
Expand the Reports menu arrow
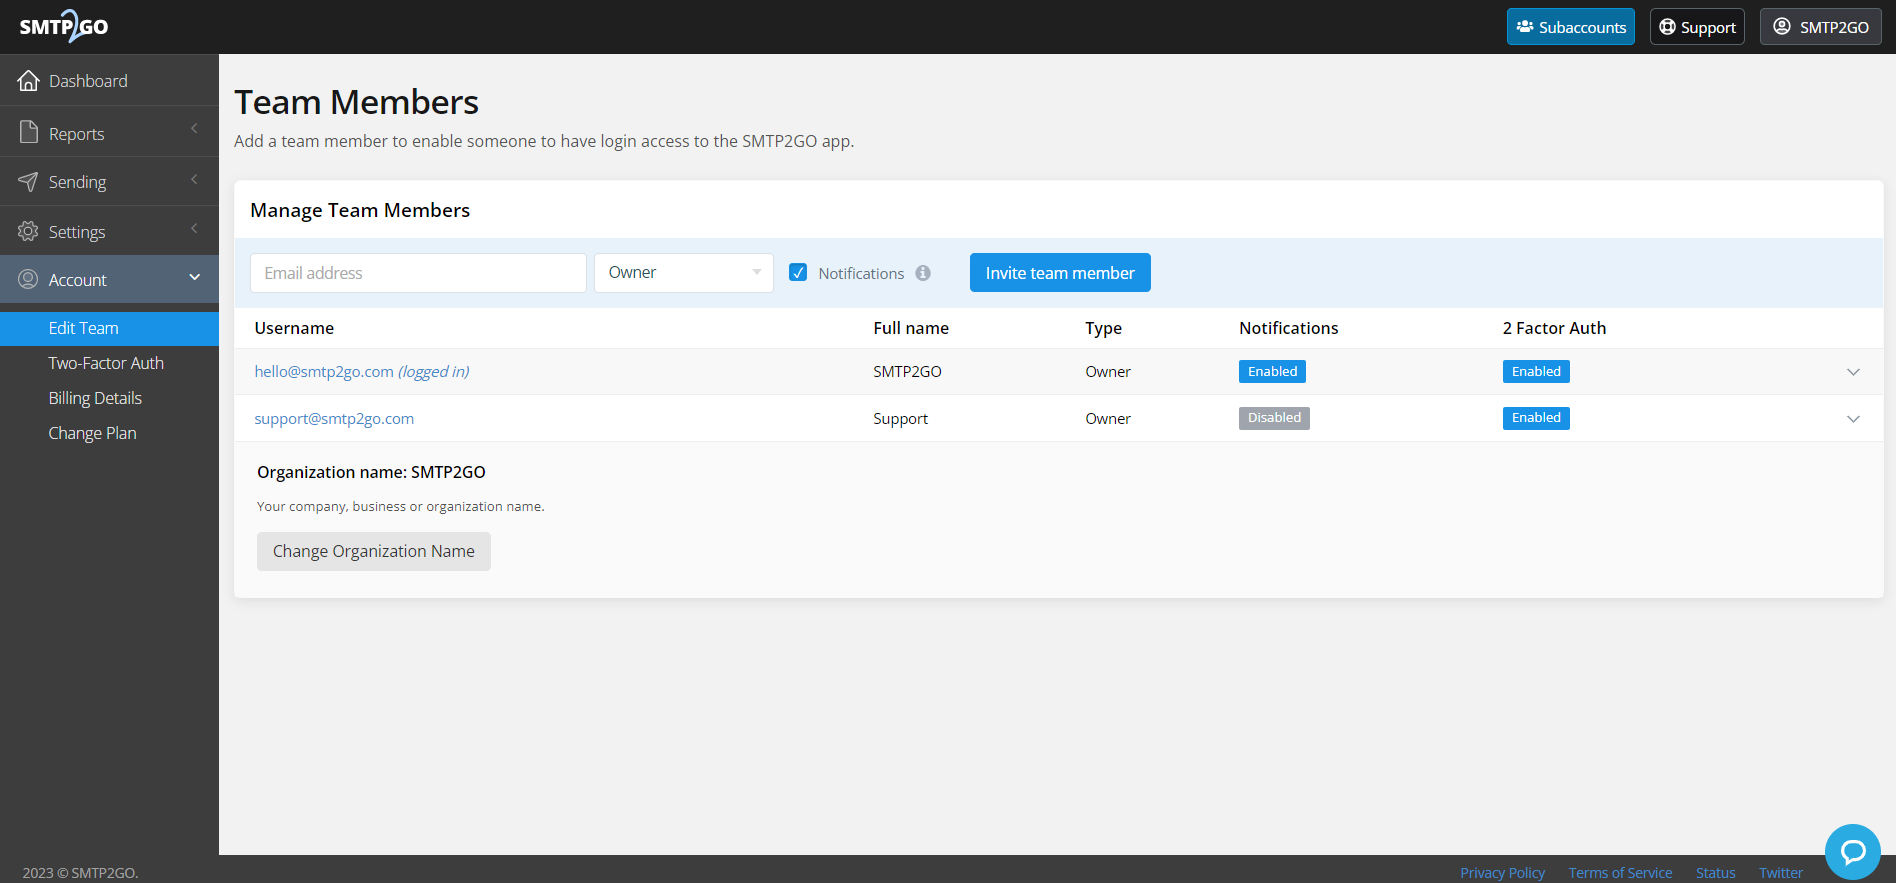[194, 129]
